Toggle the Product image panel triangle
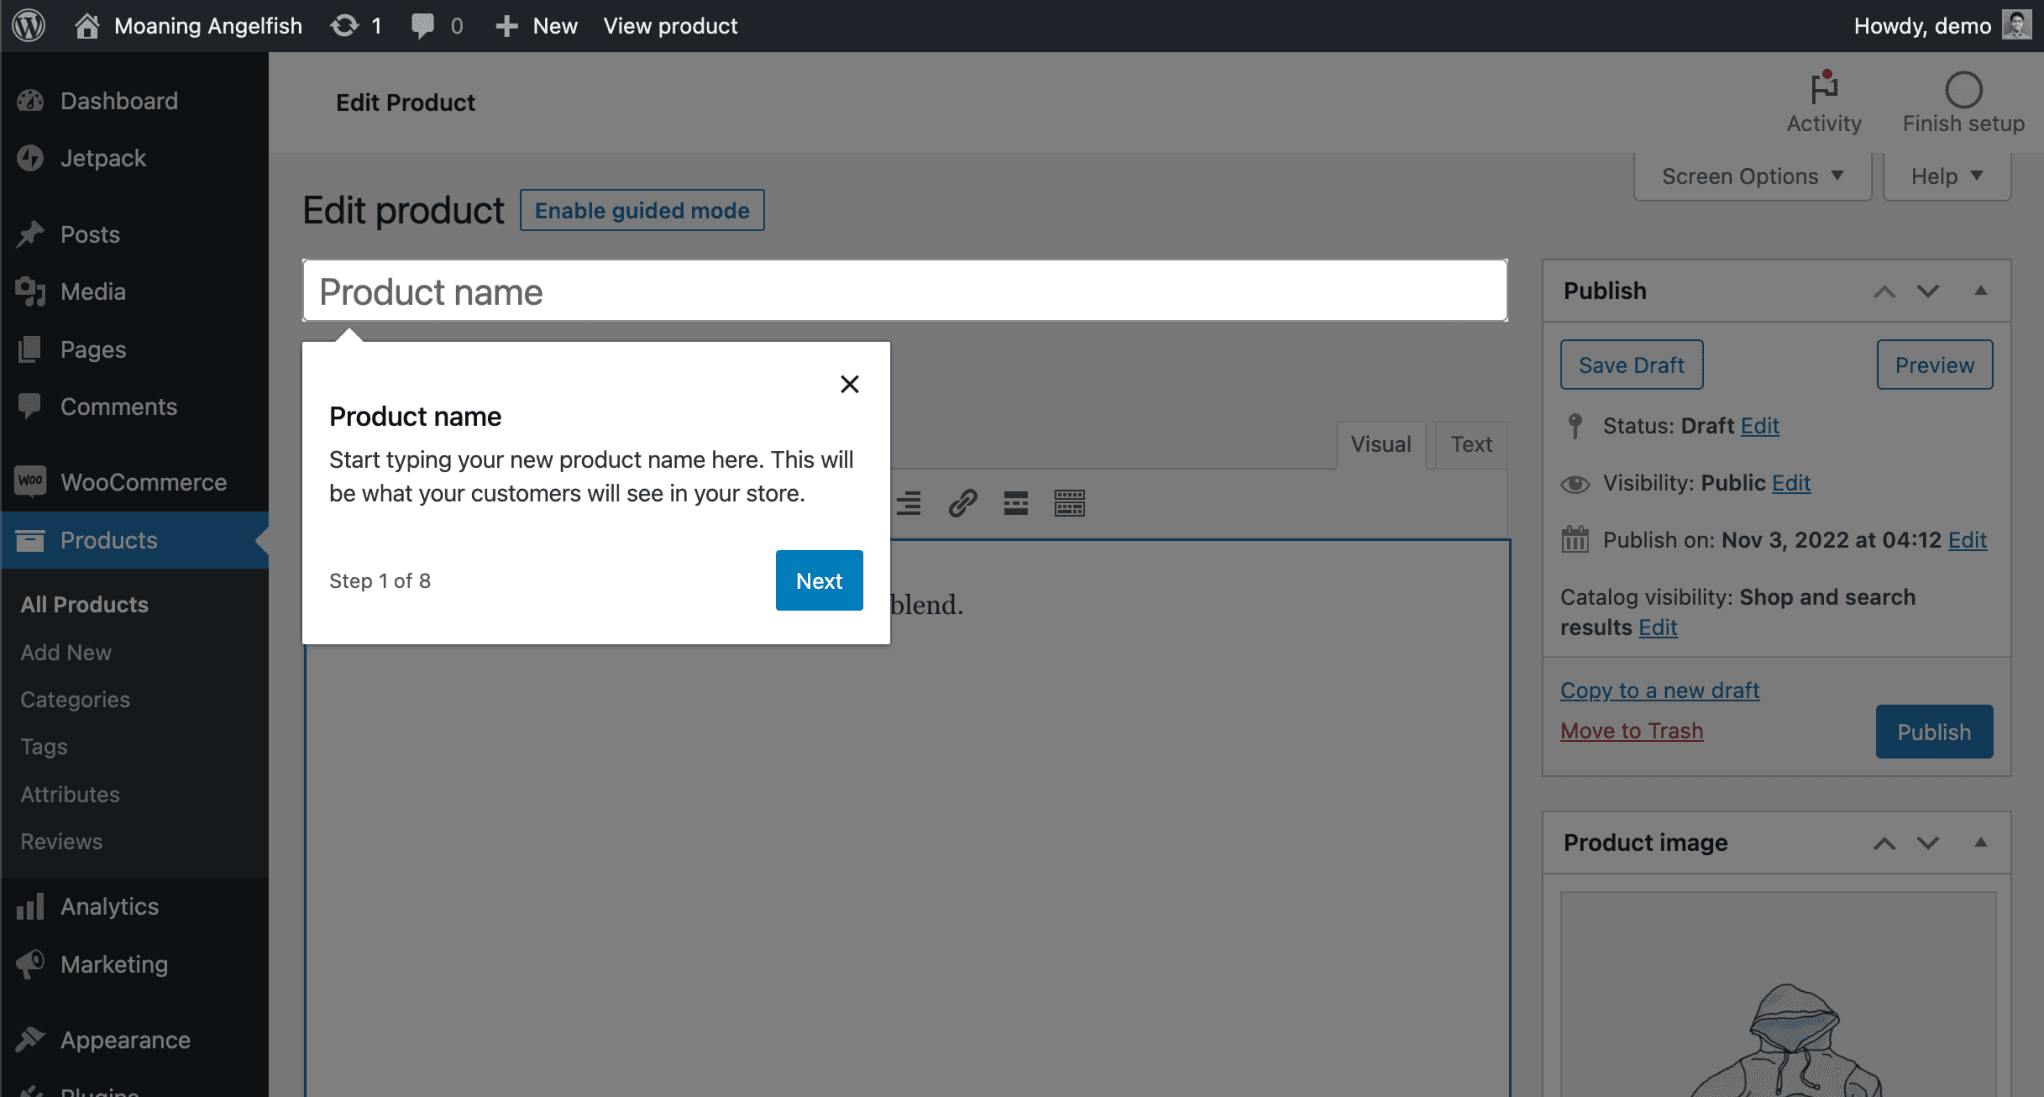The height and width of the screenshot is (1097, 2044). point(1979,842)
